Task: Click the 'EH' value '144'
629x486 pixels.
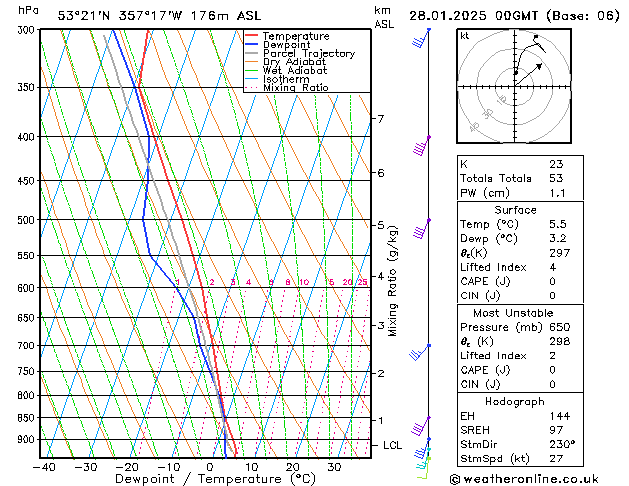Action: [x=560, y=416]
